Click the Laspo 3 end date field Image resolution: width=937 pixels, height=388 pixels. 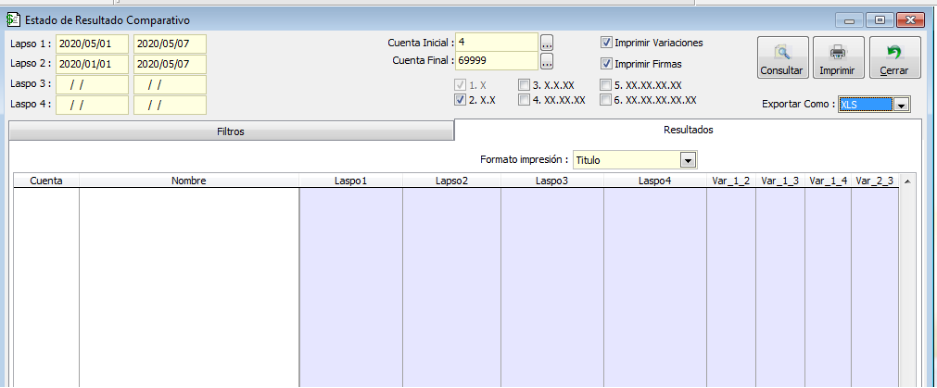[x=170, y=84]
